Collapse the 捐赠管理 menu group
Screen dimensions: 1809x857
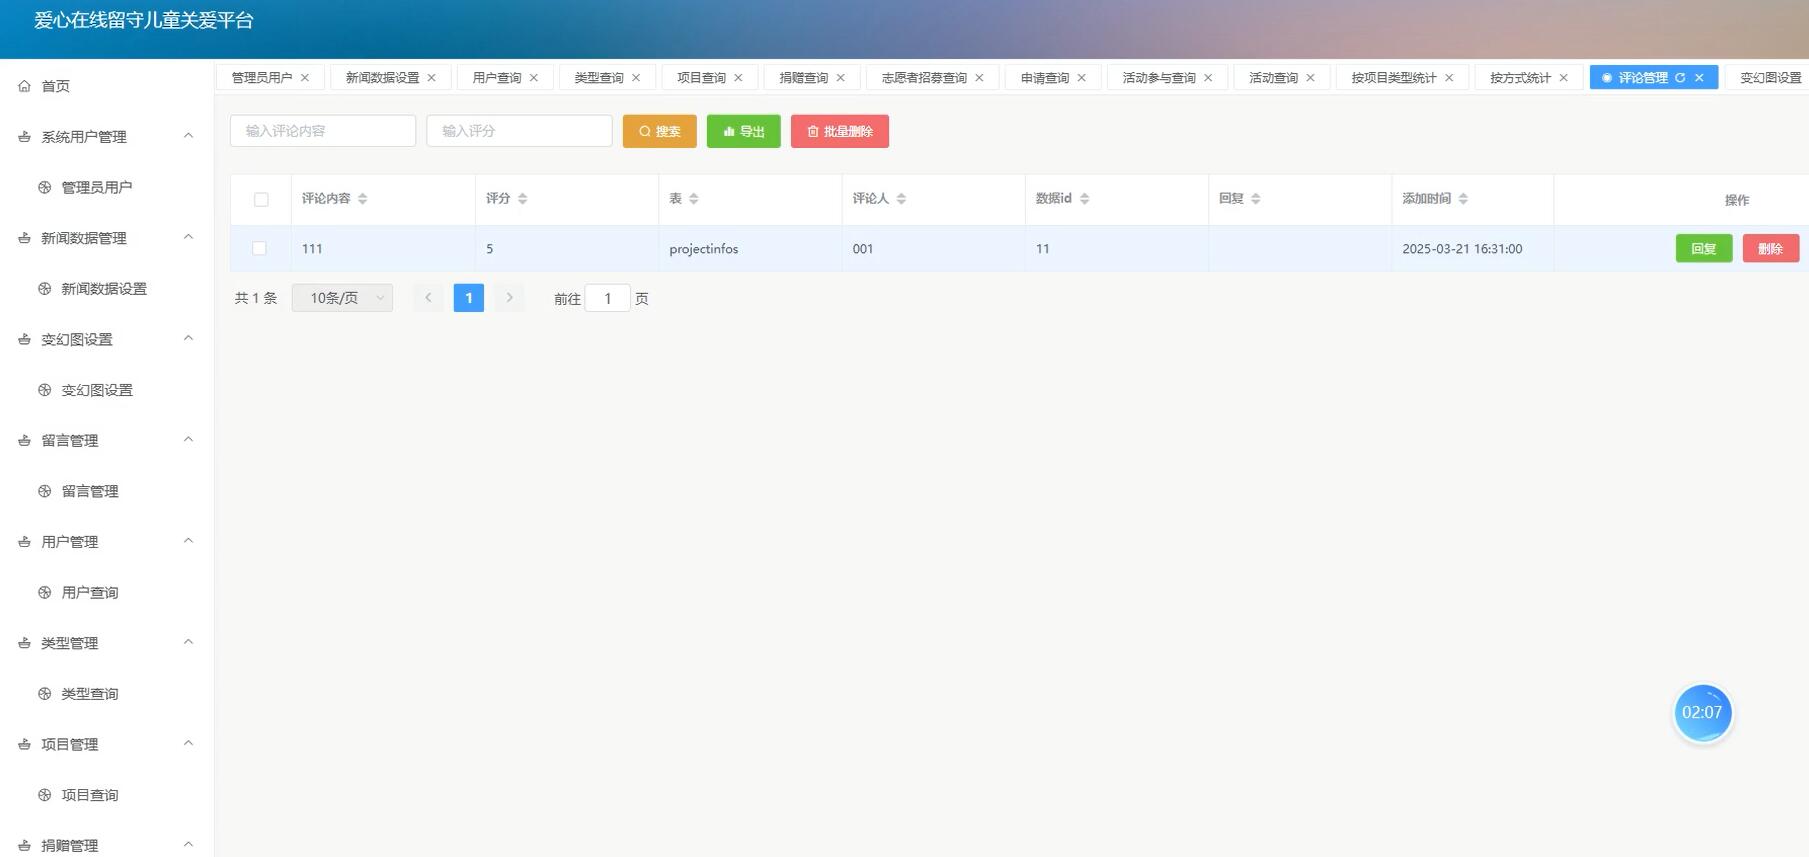pos(188,844)
